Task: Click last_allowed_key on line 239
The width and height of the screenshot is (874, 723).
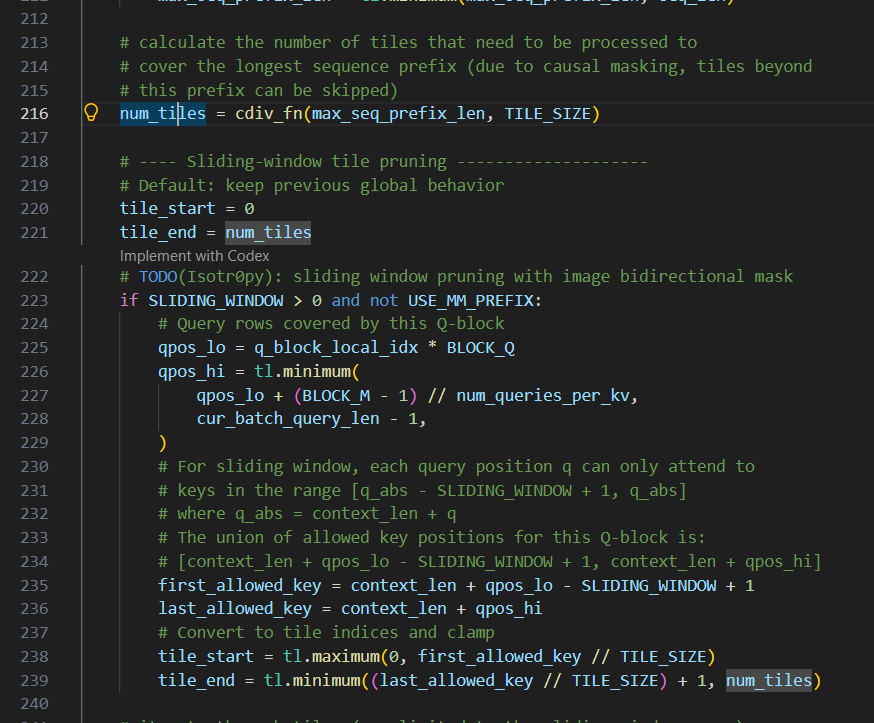Action: tap(457, 681)
